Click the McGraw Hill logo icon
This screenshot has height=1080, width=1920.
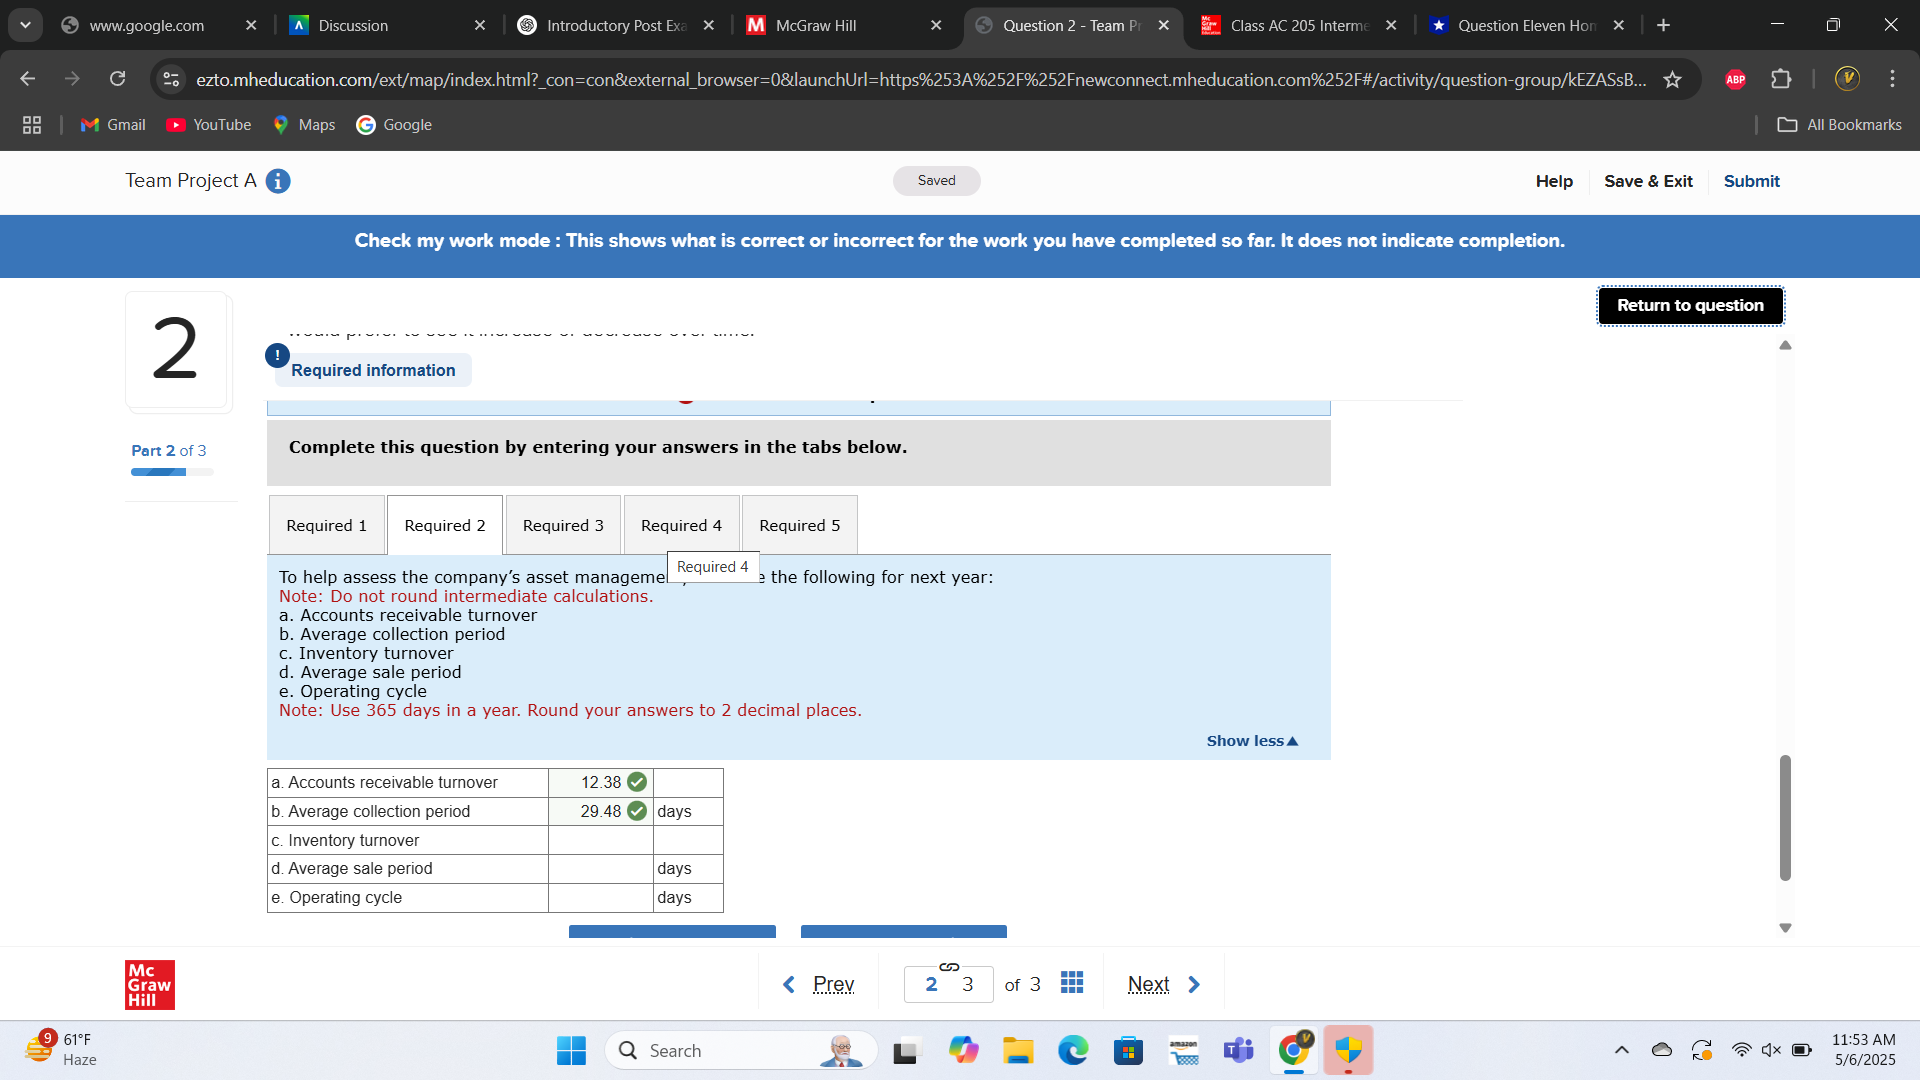[x=150, y=985]
